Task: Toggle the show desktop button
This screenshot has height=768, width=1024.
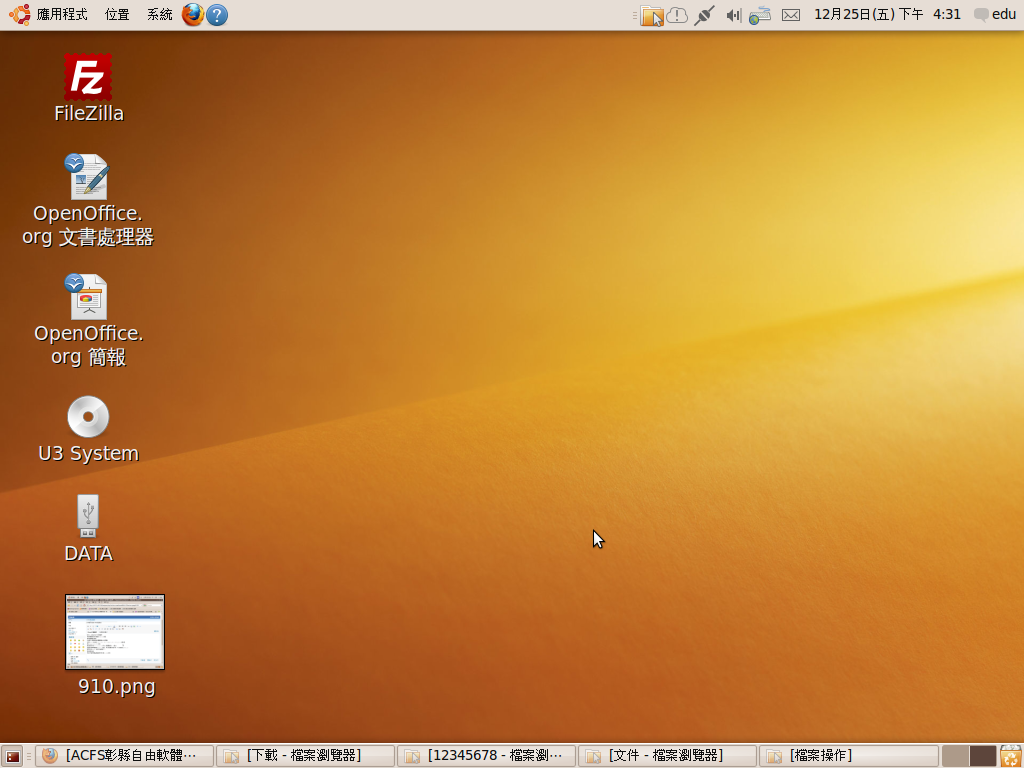Action: click(x=12, y=756)
